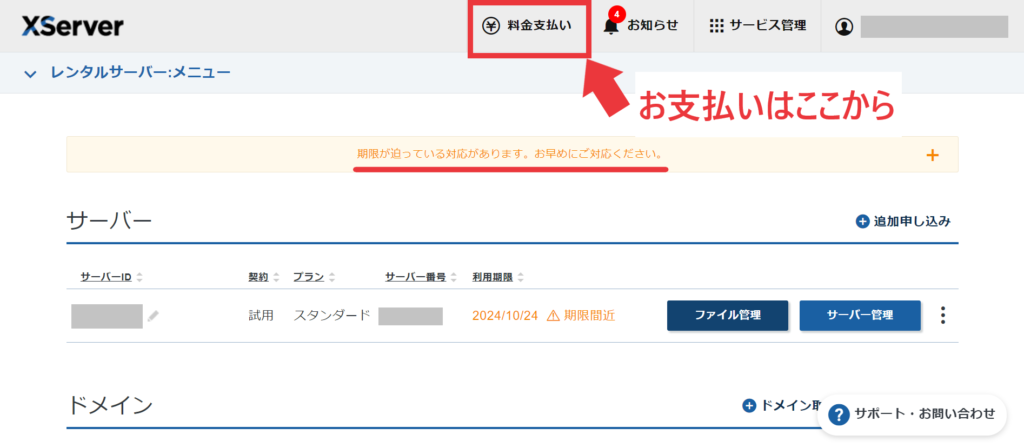
Task: Click the サーバー section heading
Action: (x=109, y=221)
